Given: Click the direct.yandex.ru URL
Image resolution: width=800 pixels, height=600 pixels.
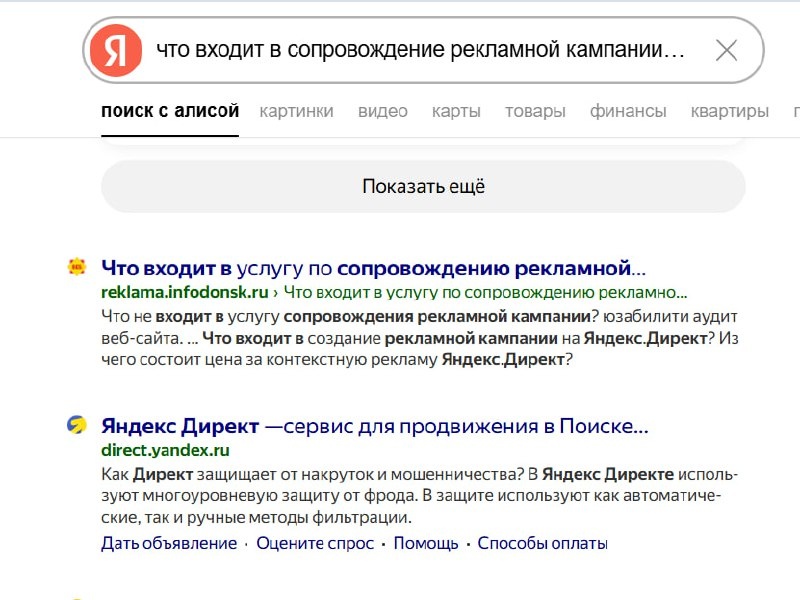Looking at the screenshot, I should (165, 451).
